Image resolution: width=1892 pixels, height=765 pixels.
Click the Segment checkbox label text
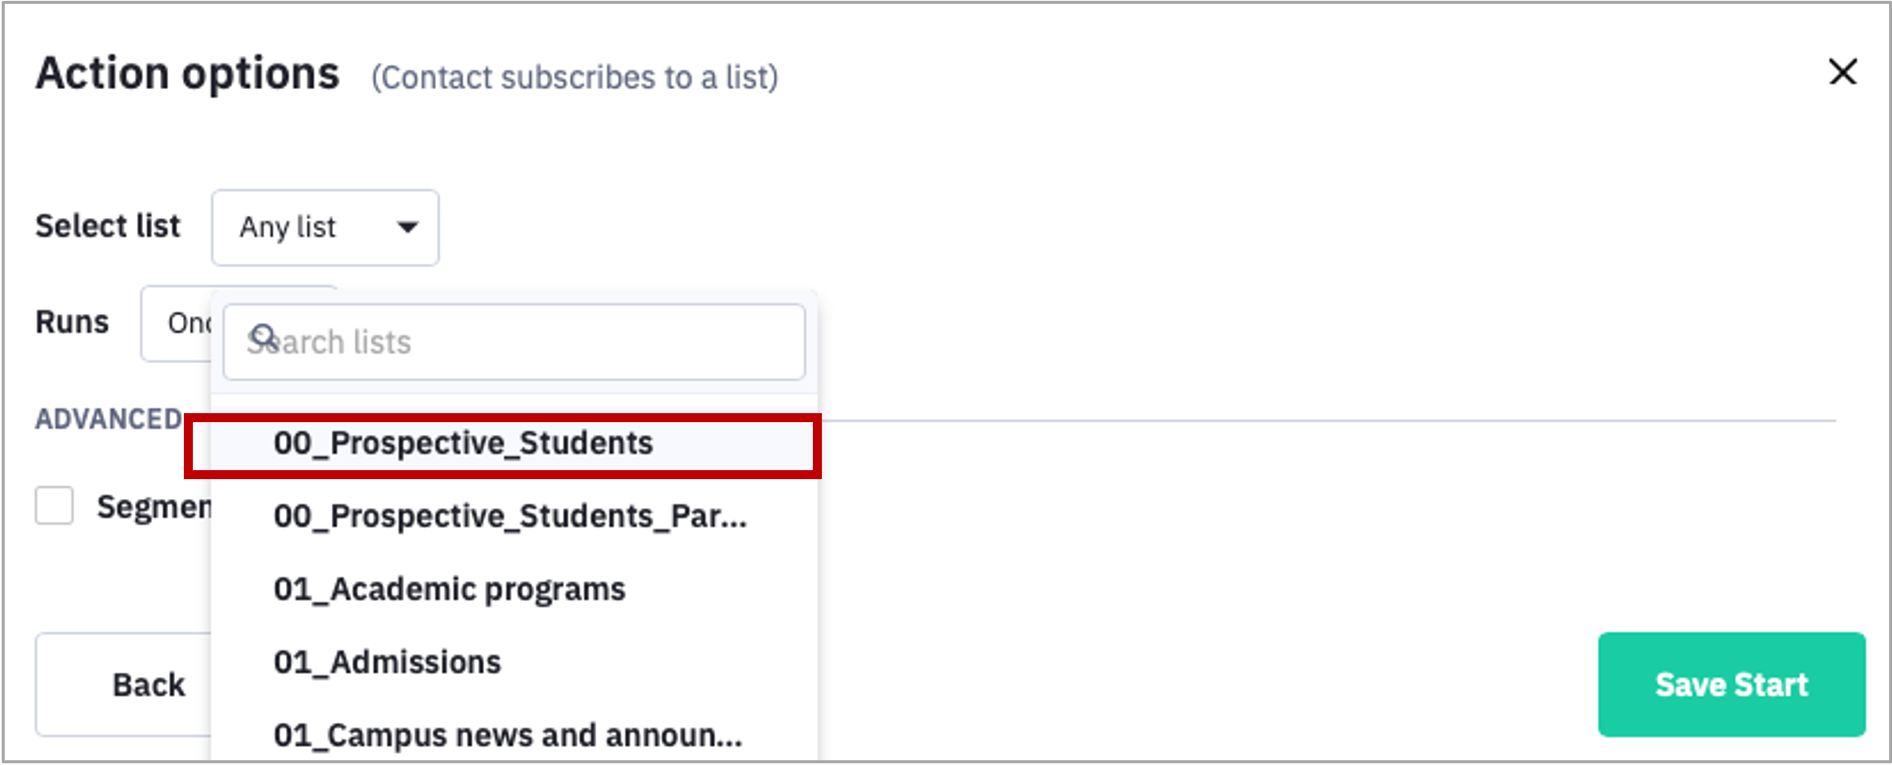(x=154, y=507)
